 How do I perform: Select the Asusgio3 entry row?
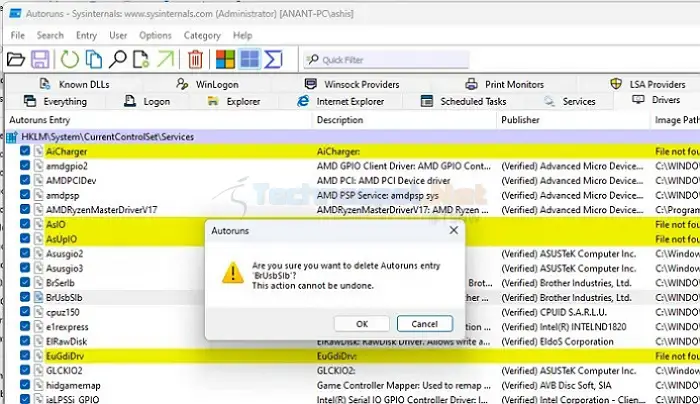point(353,268)
